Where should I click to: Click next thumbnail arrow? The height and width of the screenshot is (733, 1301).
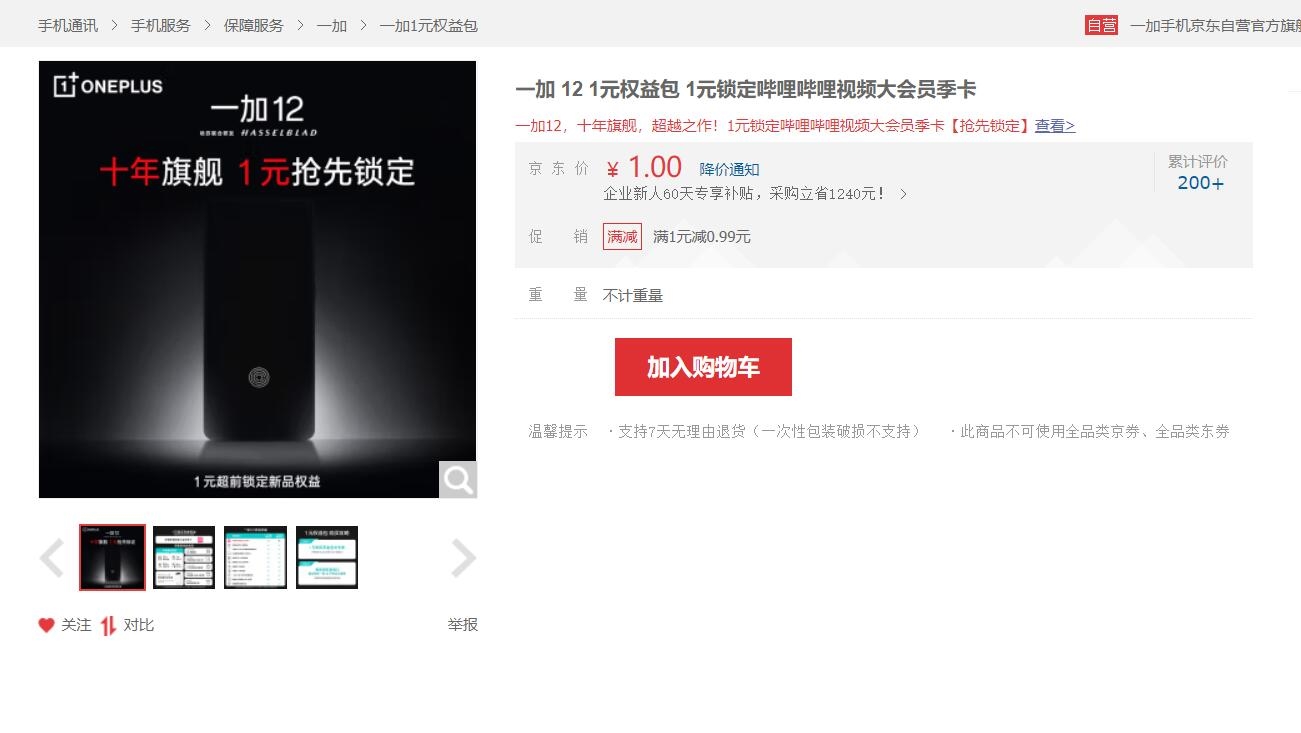coord(463,558)
